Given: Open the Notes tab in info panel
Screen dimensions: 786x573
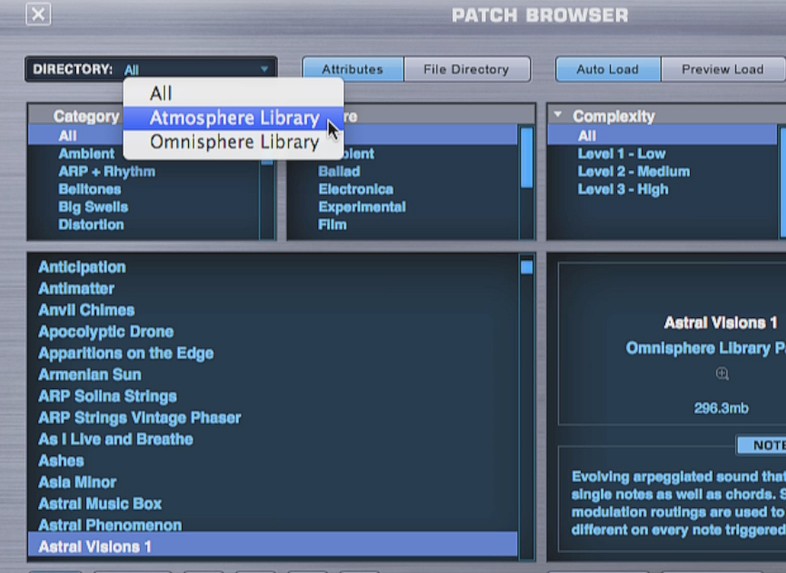Looking at the screenshot, I should tap(762, 445).
